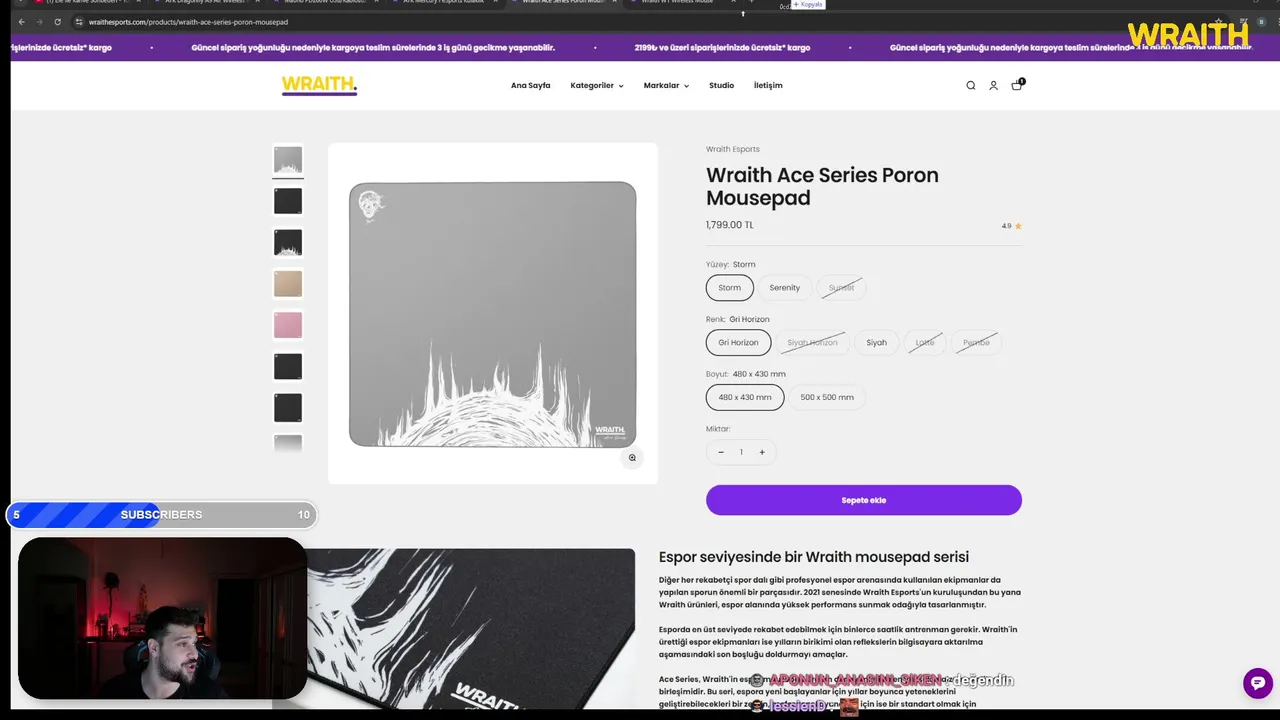This screenshot has height=720, width=1280.
Task: Select the crossed-out Sunset surface option
Action: pyautogui.click(x=842, y=288)
